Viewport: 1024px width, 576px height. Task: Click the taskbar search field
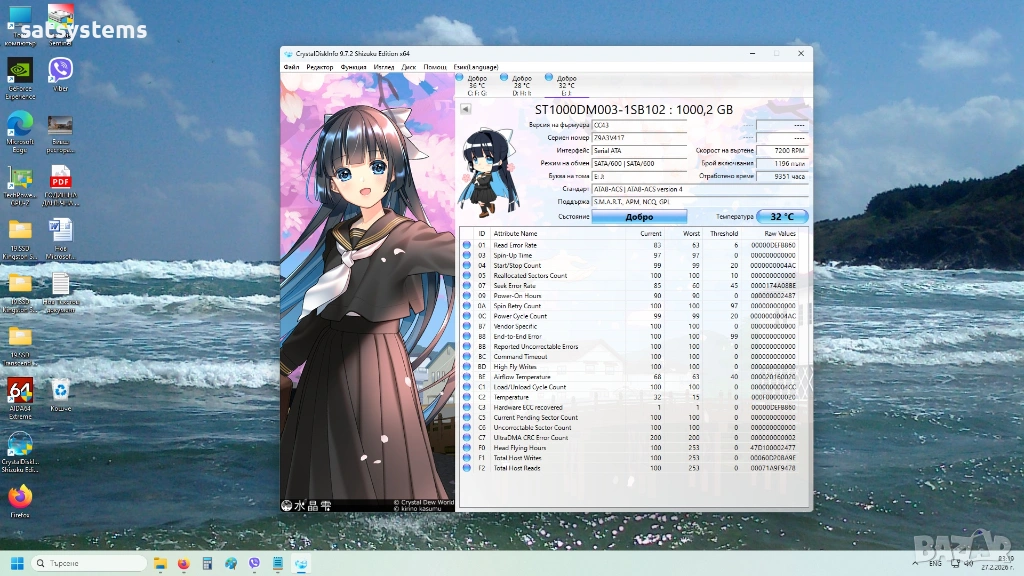point(88,564)
